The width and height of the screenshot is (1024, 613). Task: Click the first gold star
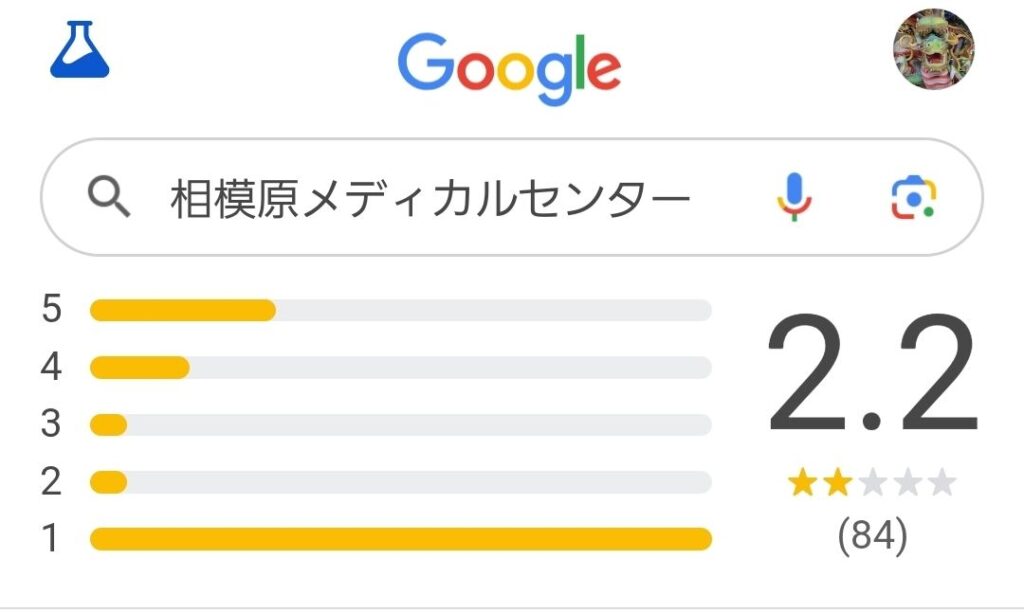click(x=802, y=484)
